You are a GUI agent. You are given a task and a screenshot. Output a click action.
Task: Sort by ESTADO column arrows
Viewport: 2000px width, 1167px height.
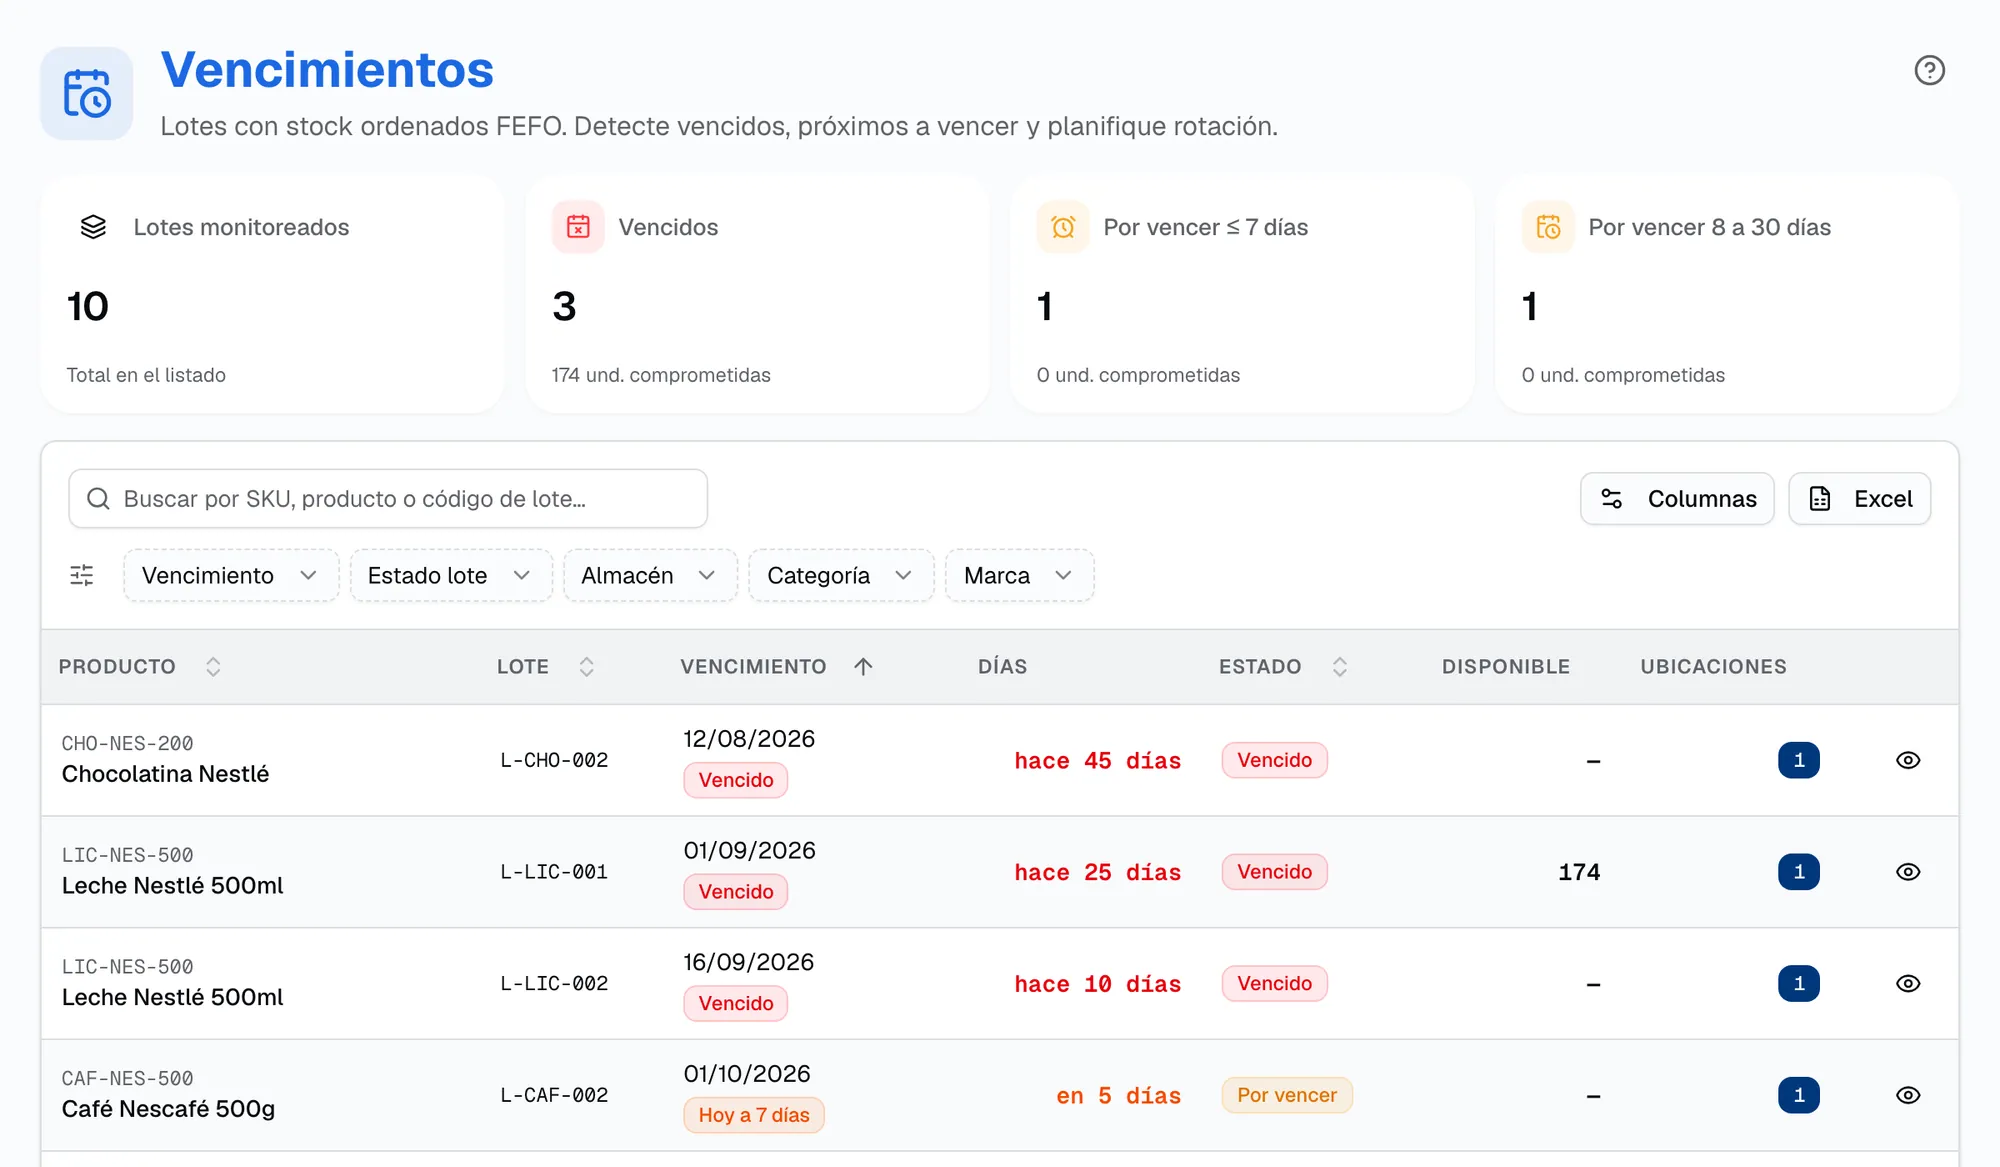pyautogui.click(x=1340, y=666)
